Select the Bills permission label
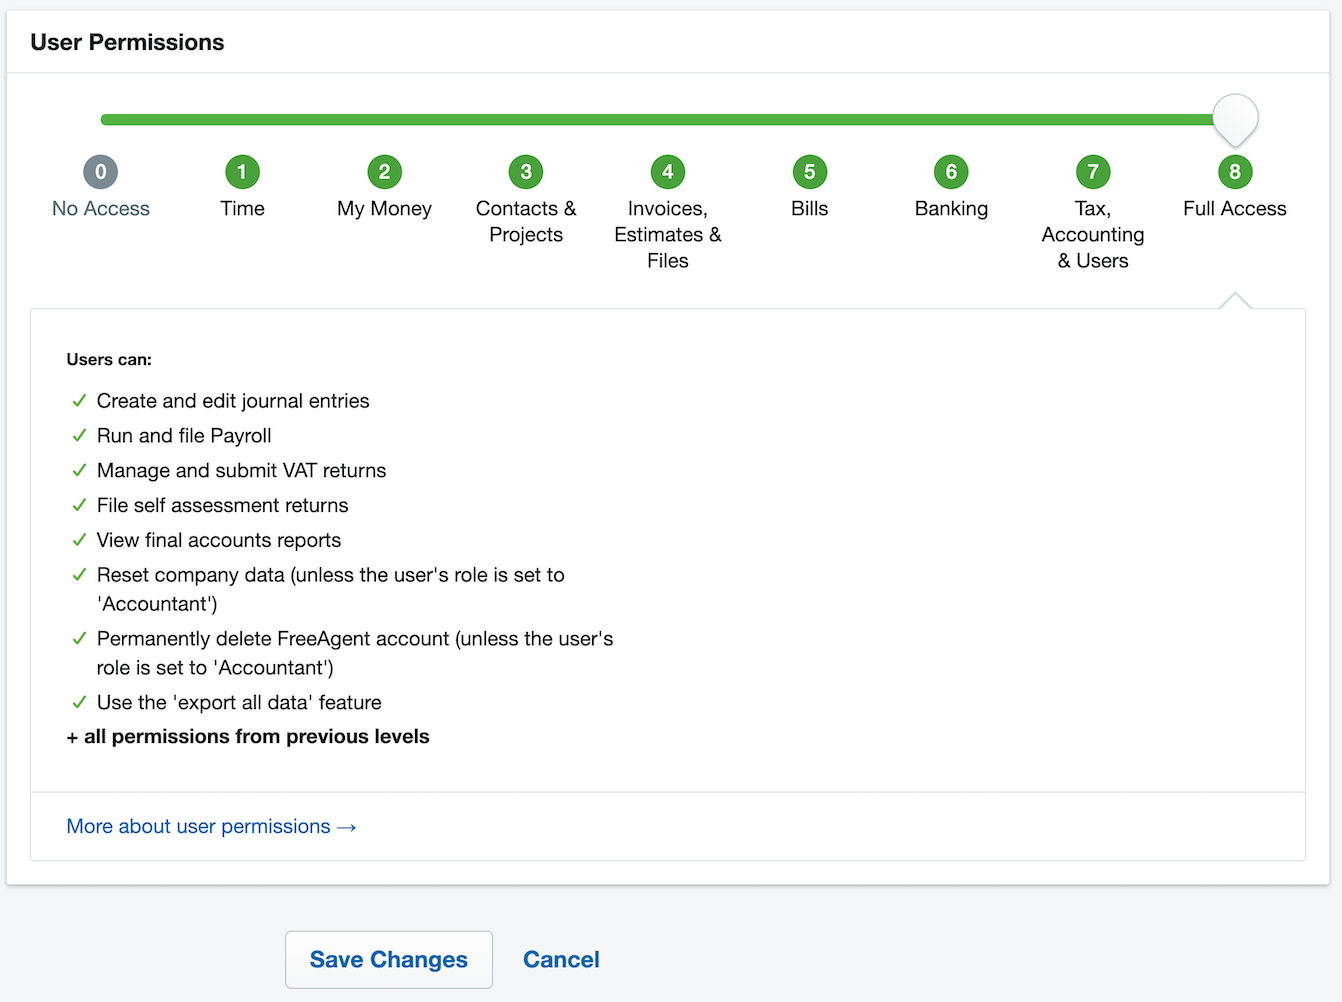The image size is (1342, 1002). [809, 208]
